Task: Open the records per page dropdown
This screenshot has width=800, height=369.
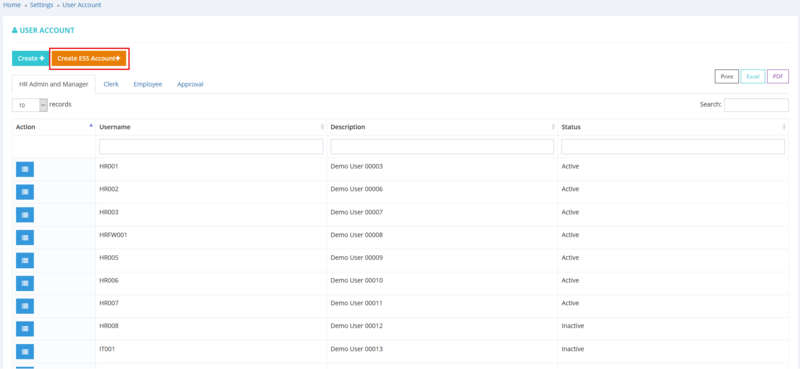Action: click(x=30, y=105)
